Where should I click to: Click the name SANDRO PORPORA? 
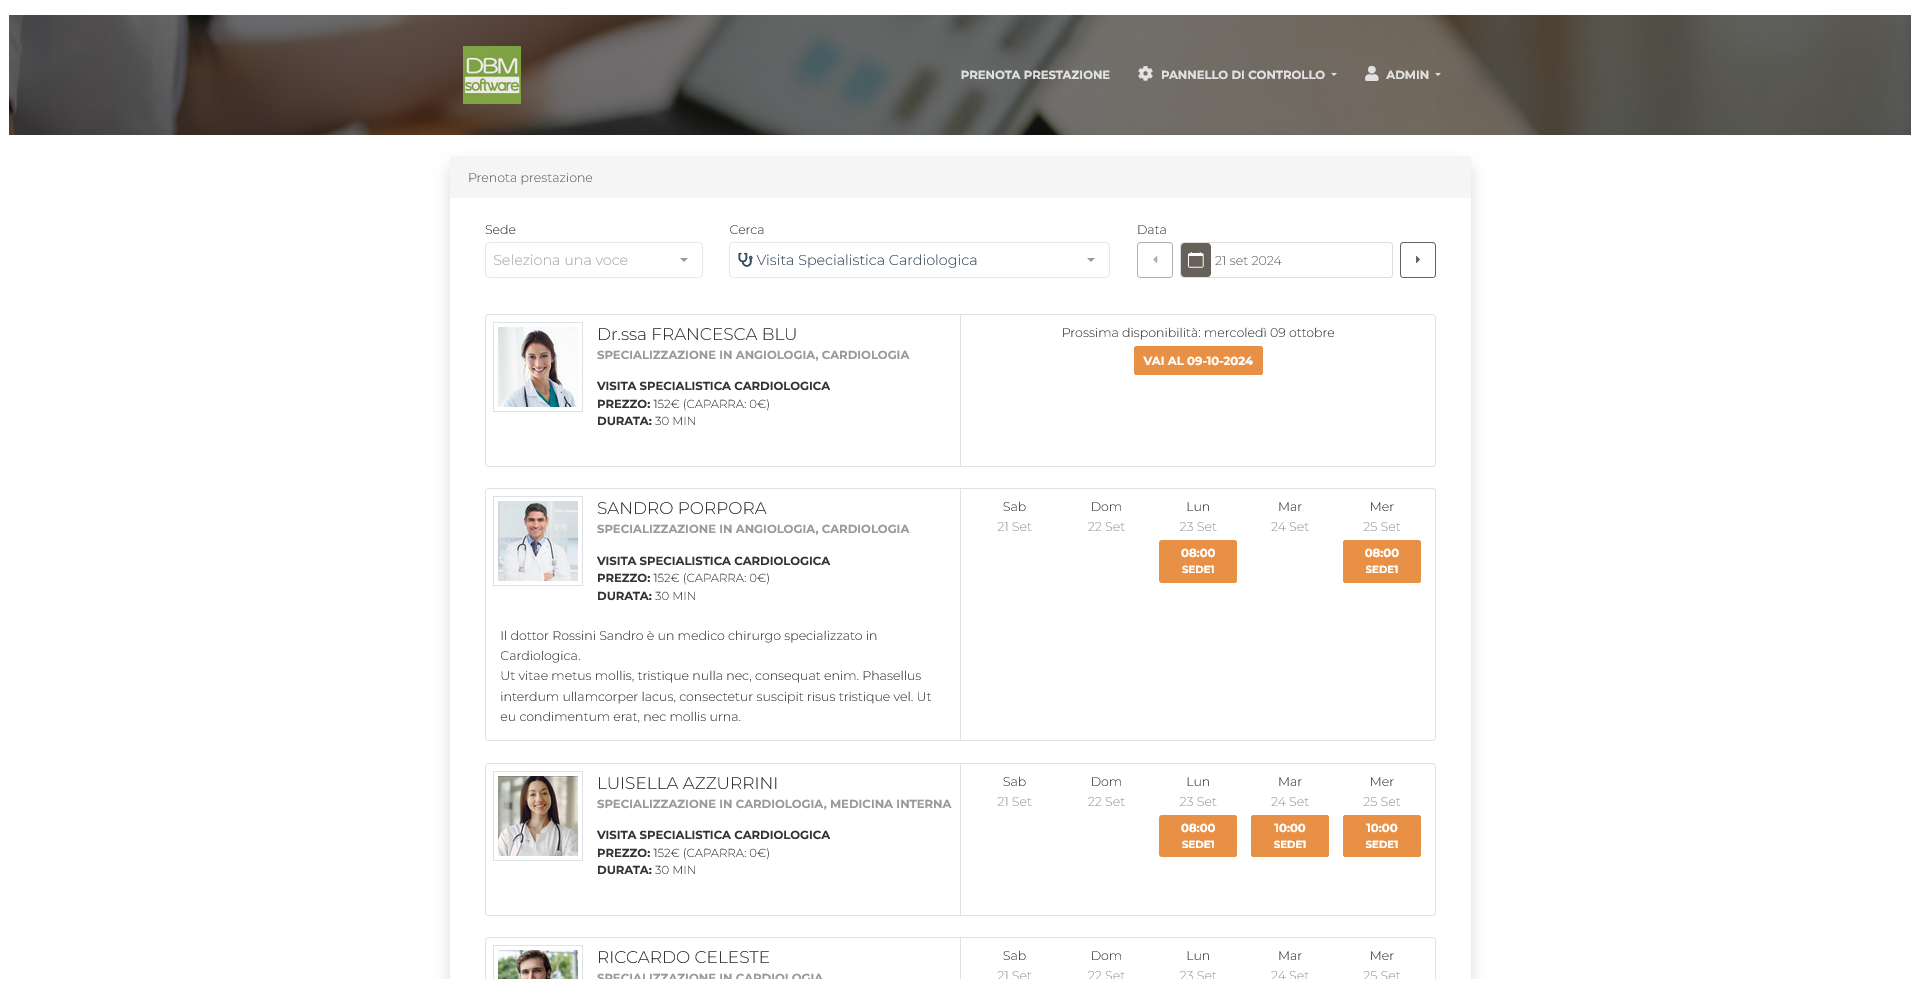pyautogui.click(x=682, y=508)
